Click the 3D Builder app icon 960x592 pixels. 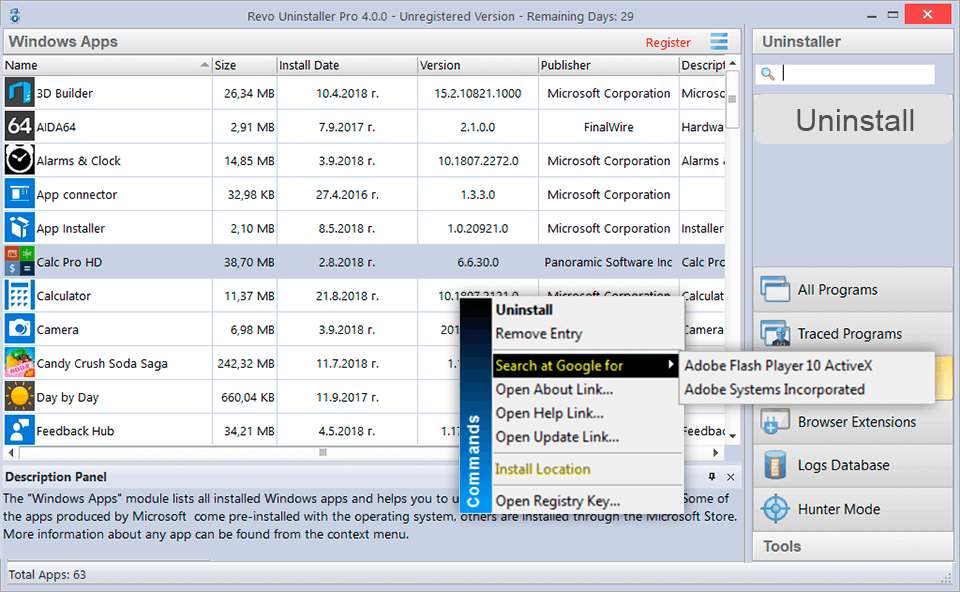[19, 93]
